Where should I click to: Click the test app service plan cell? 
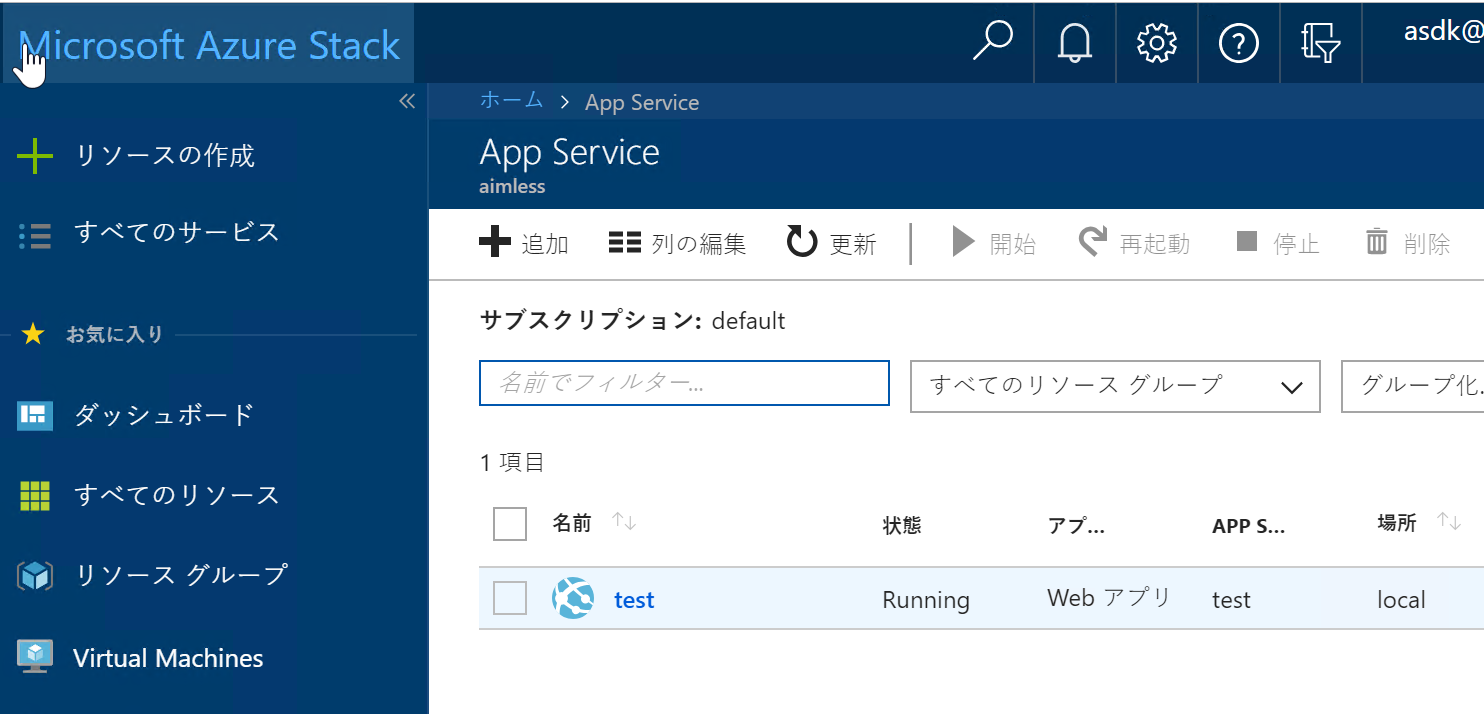[x=1231, y=600]
